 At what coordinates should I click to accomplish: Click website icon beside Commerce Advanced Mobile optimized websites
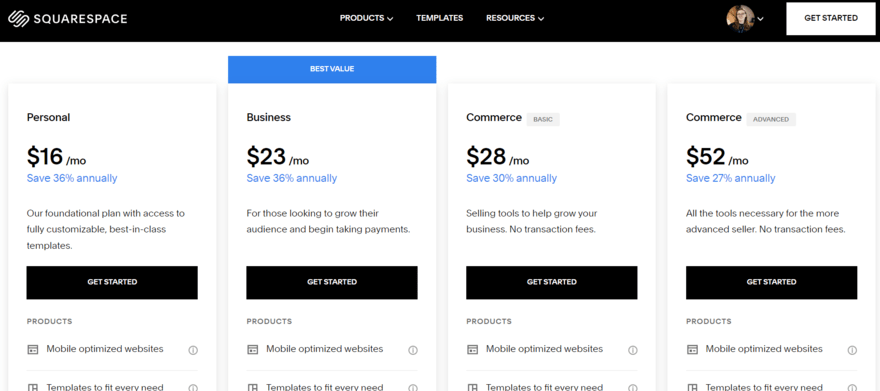pos(692,349)
